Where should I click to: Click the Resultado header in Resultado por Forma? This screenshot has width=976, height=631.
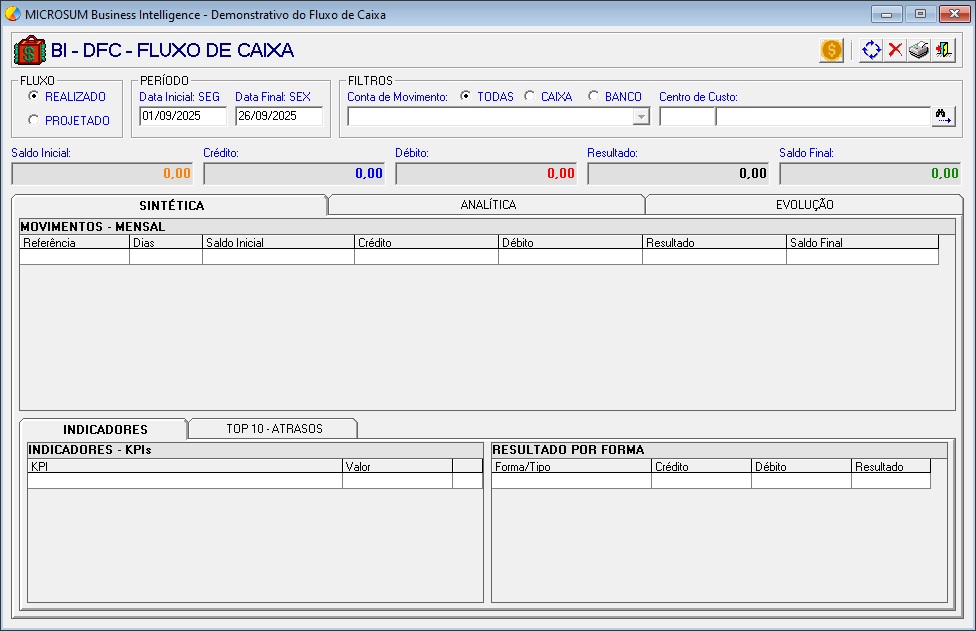(891, 466)
